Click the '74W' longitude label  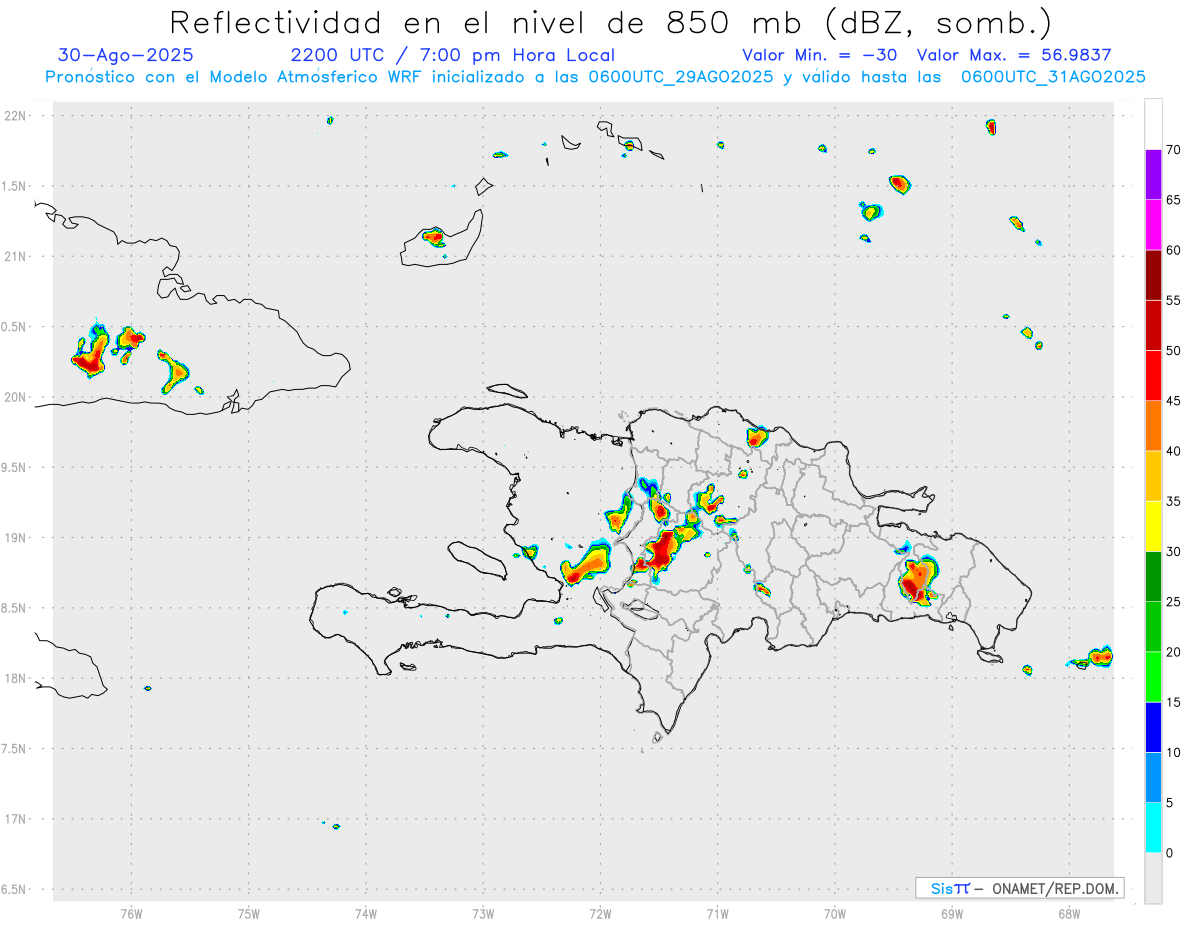pyautogui.click(x=366, y=914)
